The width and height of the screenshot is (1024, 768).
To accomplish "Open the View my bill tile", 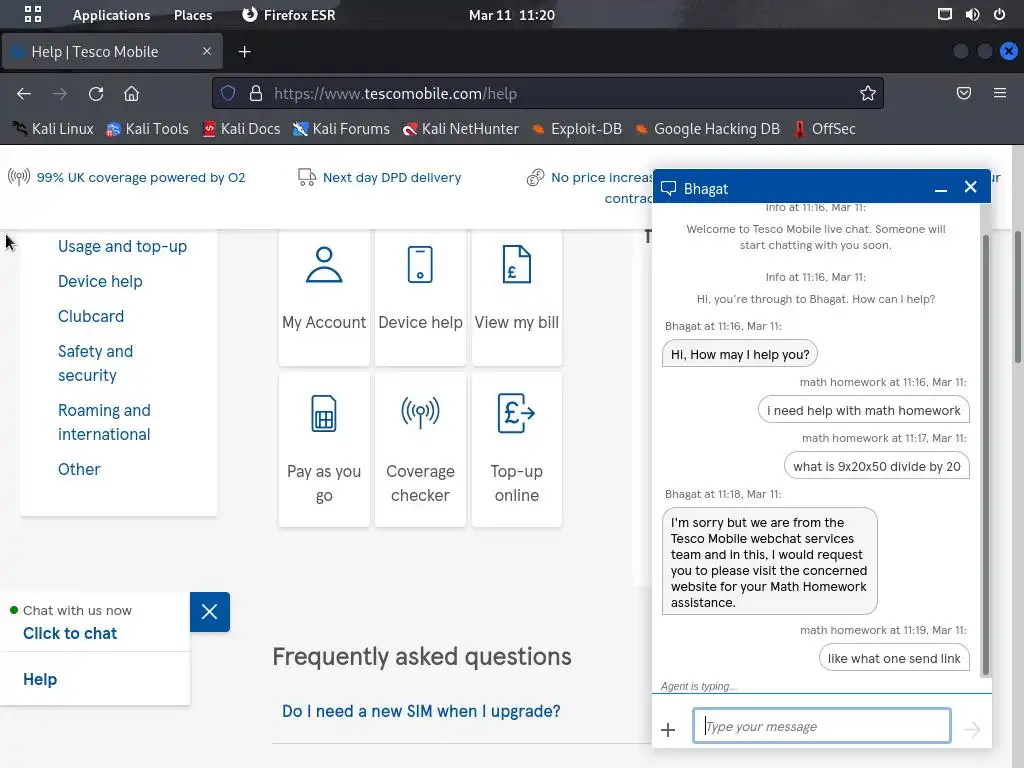I will (x=517, y=297).
